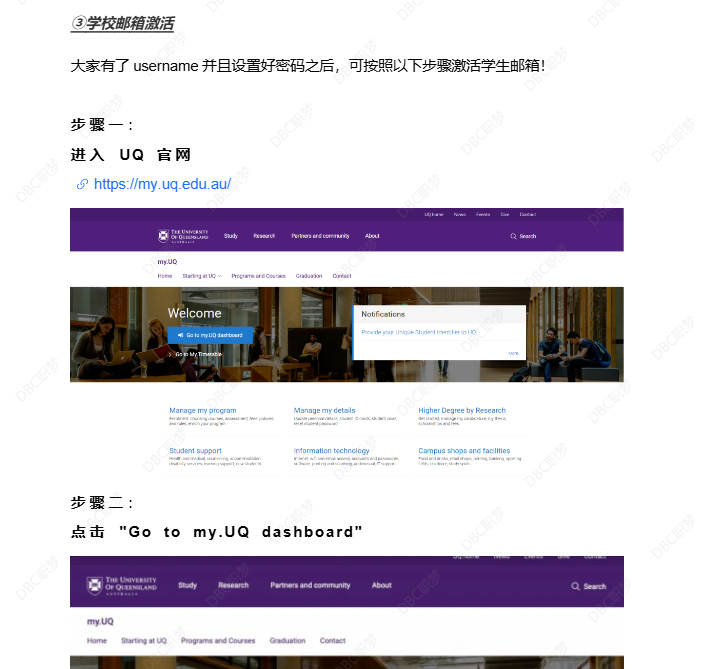The width and height of the screenshot is (701, 669).
Task: Select Graduation tab in step two screenshot
Action: point(287,641)
